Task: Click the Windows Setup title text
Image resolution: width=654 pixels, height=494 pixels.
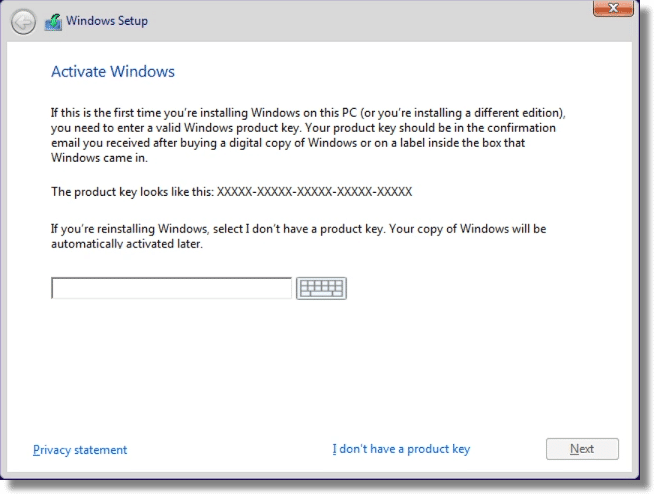Action: pyautogui.click(x=107, y=20)
